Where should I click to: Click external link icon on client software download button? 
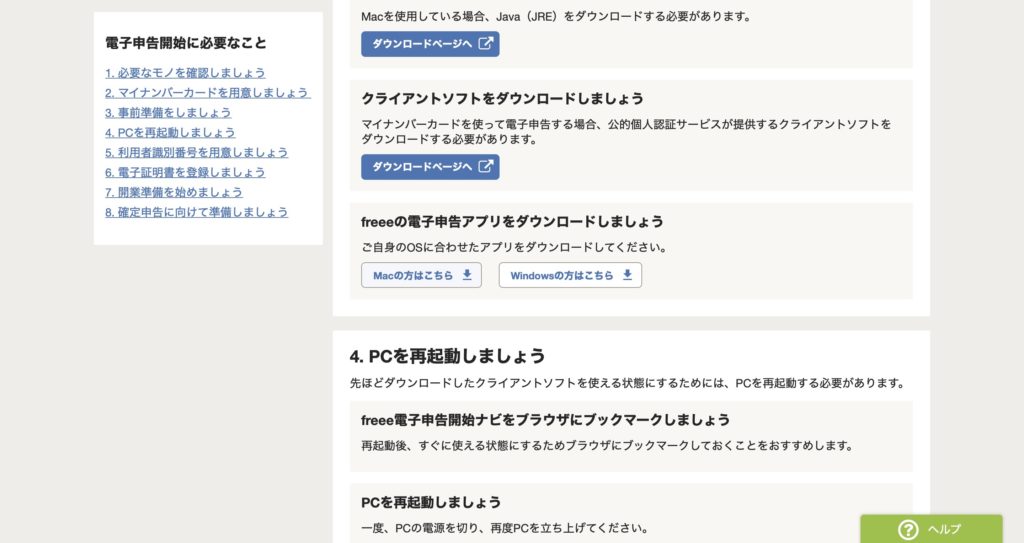click(485, 166)
